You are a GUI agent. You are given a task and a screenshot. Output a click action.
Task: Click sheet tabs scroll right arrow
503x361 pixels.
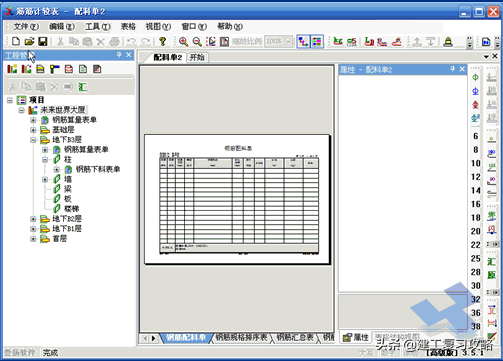click(x=154, y=338)
